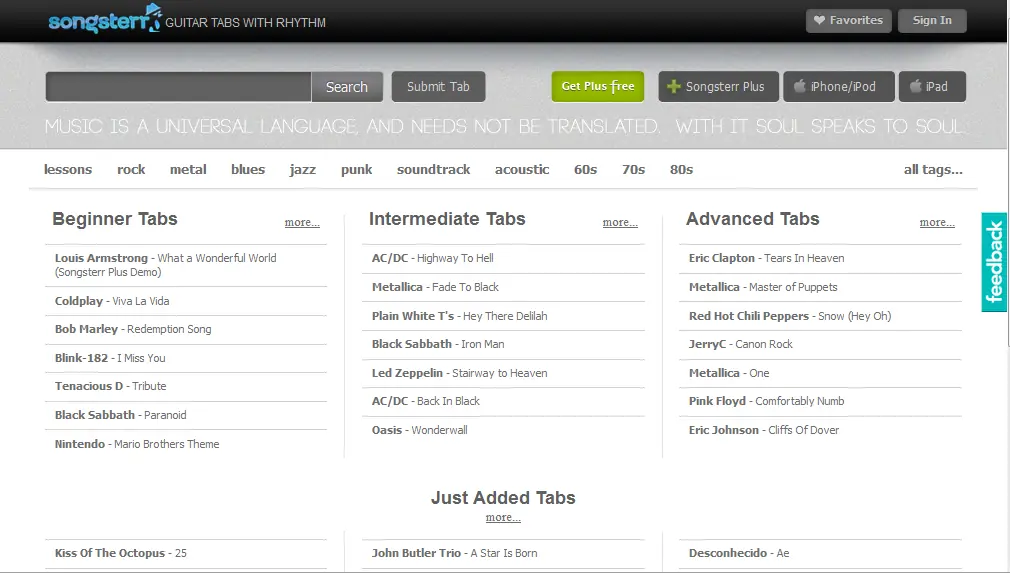Open Metallica One tab
This screenshot has width=1010, height=573.
(729, 373)
